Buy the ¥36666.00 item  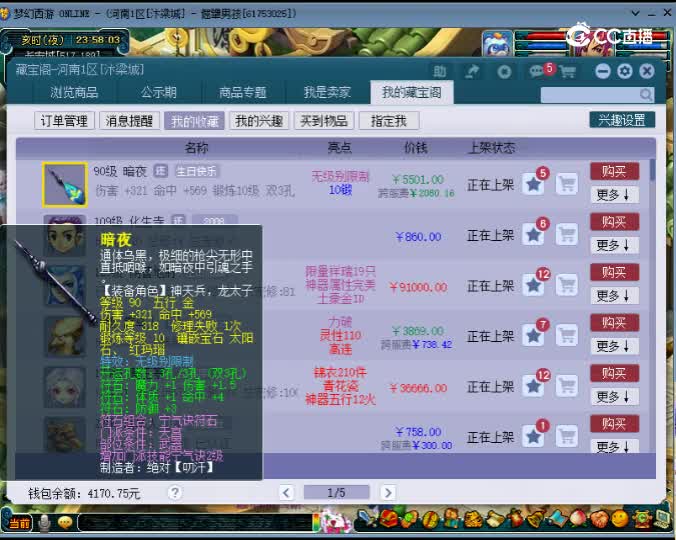click(x=614, y=373)
